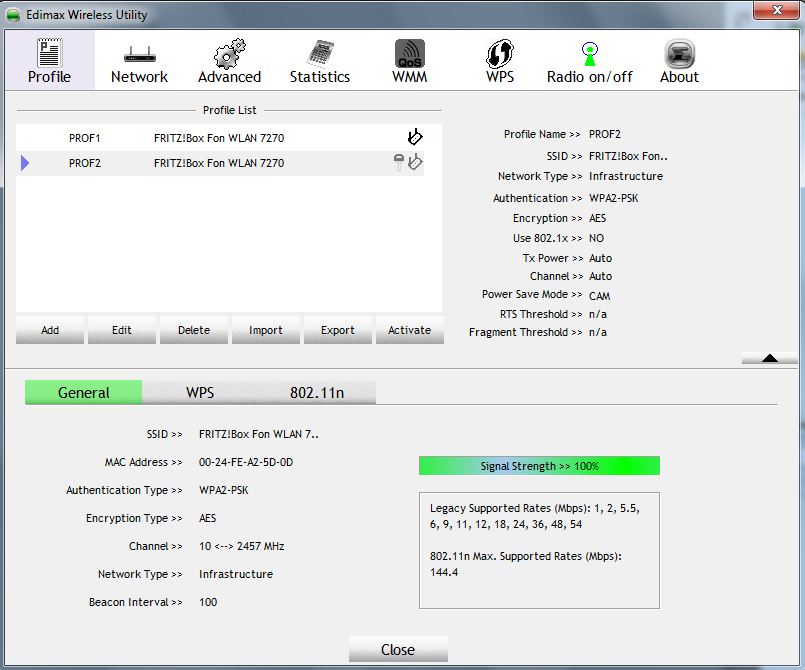Select the PROF2 row name

(x=85, y=163)
